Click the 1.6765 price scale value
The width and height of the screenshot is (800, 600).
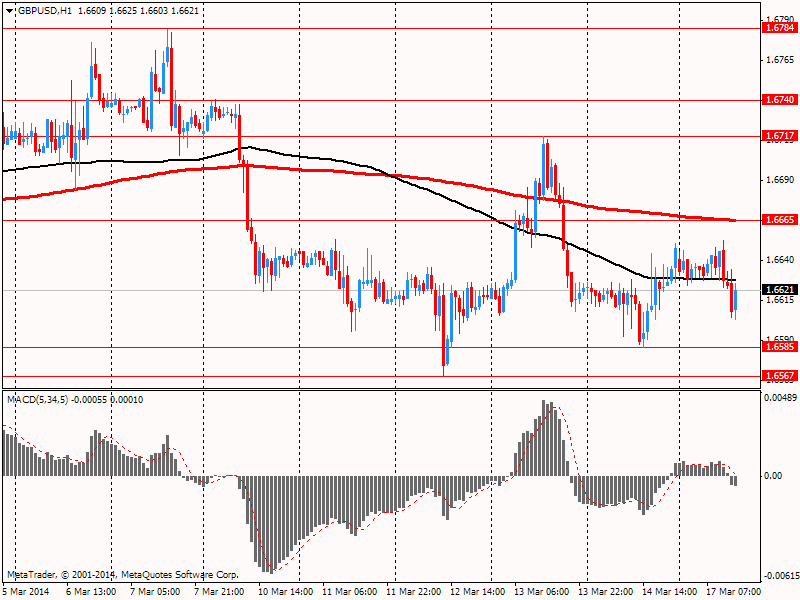781,60
